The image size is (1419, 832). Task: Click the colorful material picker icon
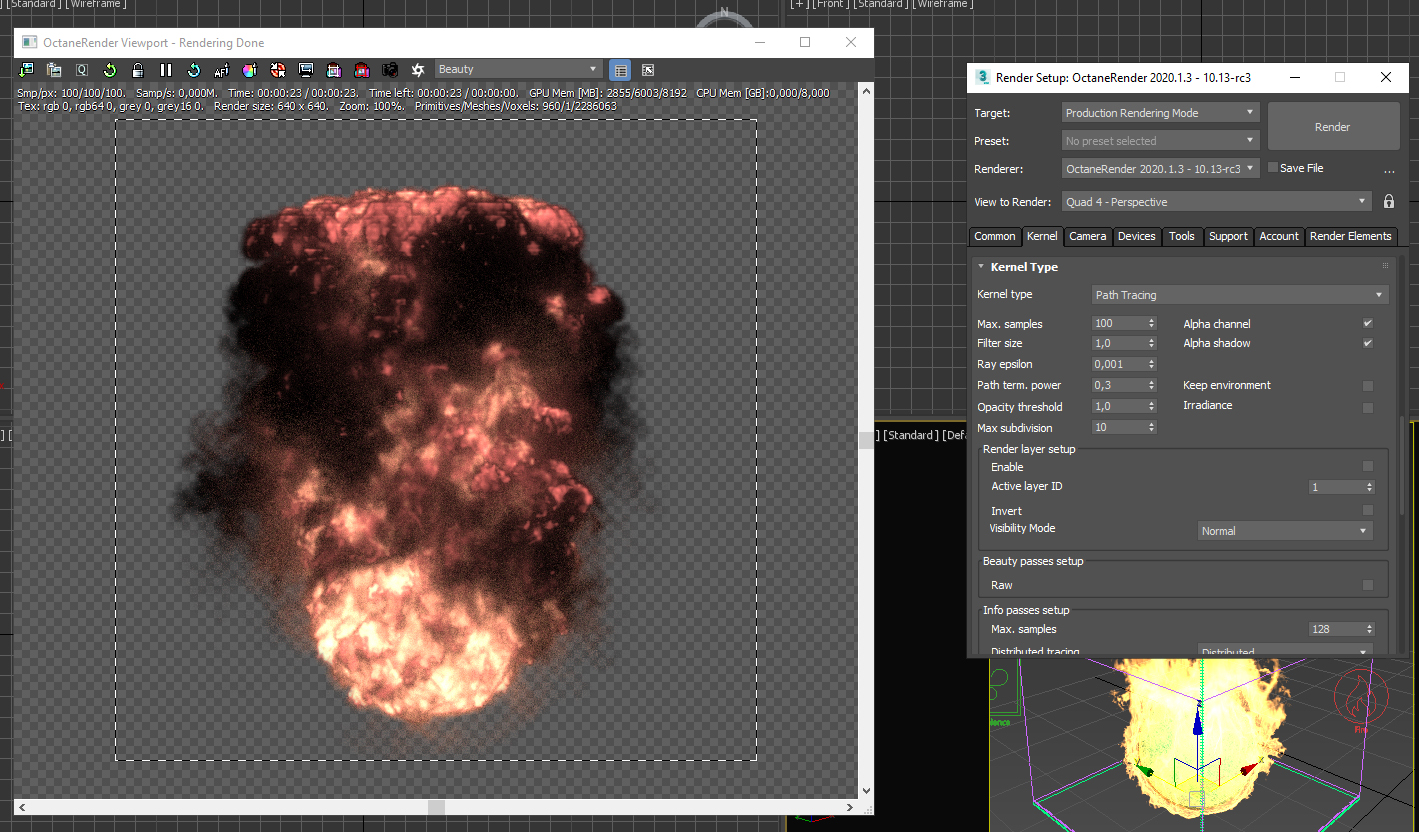[250, 70]
